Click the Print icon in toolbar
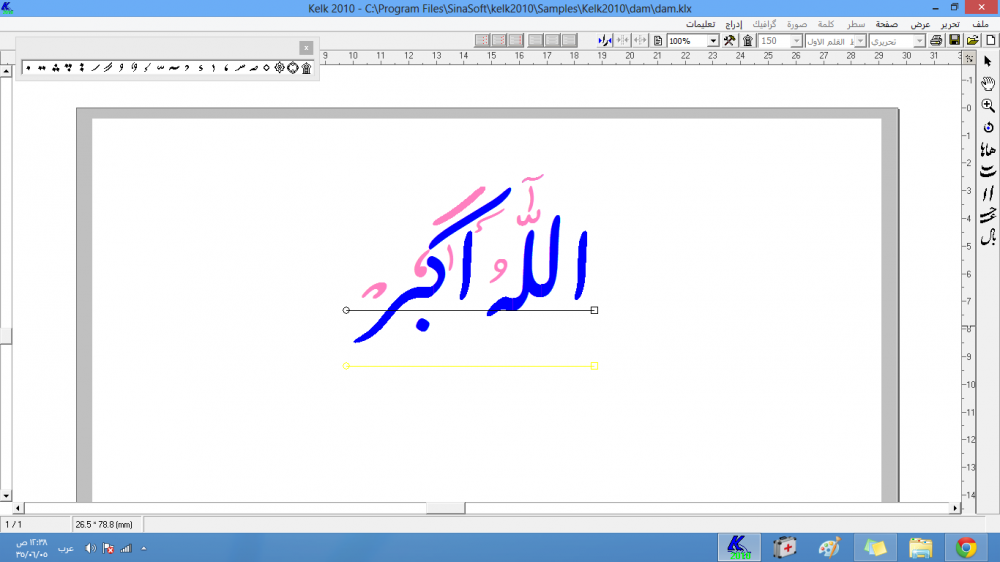 [936, 40]
